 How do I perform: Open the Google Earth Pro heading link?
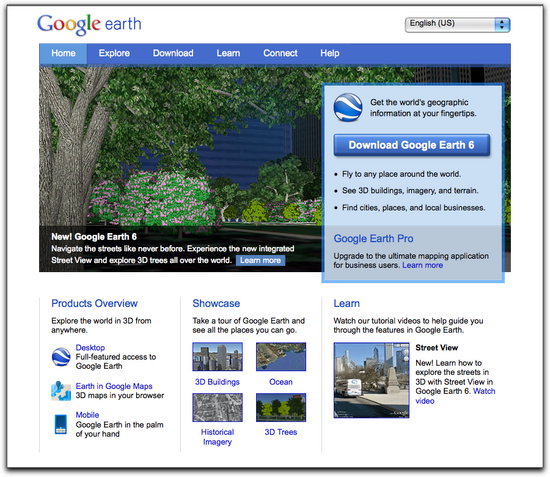coord(373,238)
